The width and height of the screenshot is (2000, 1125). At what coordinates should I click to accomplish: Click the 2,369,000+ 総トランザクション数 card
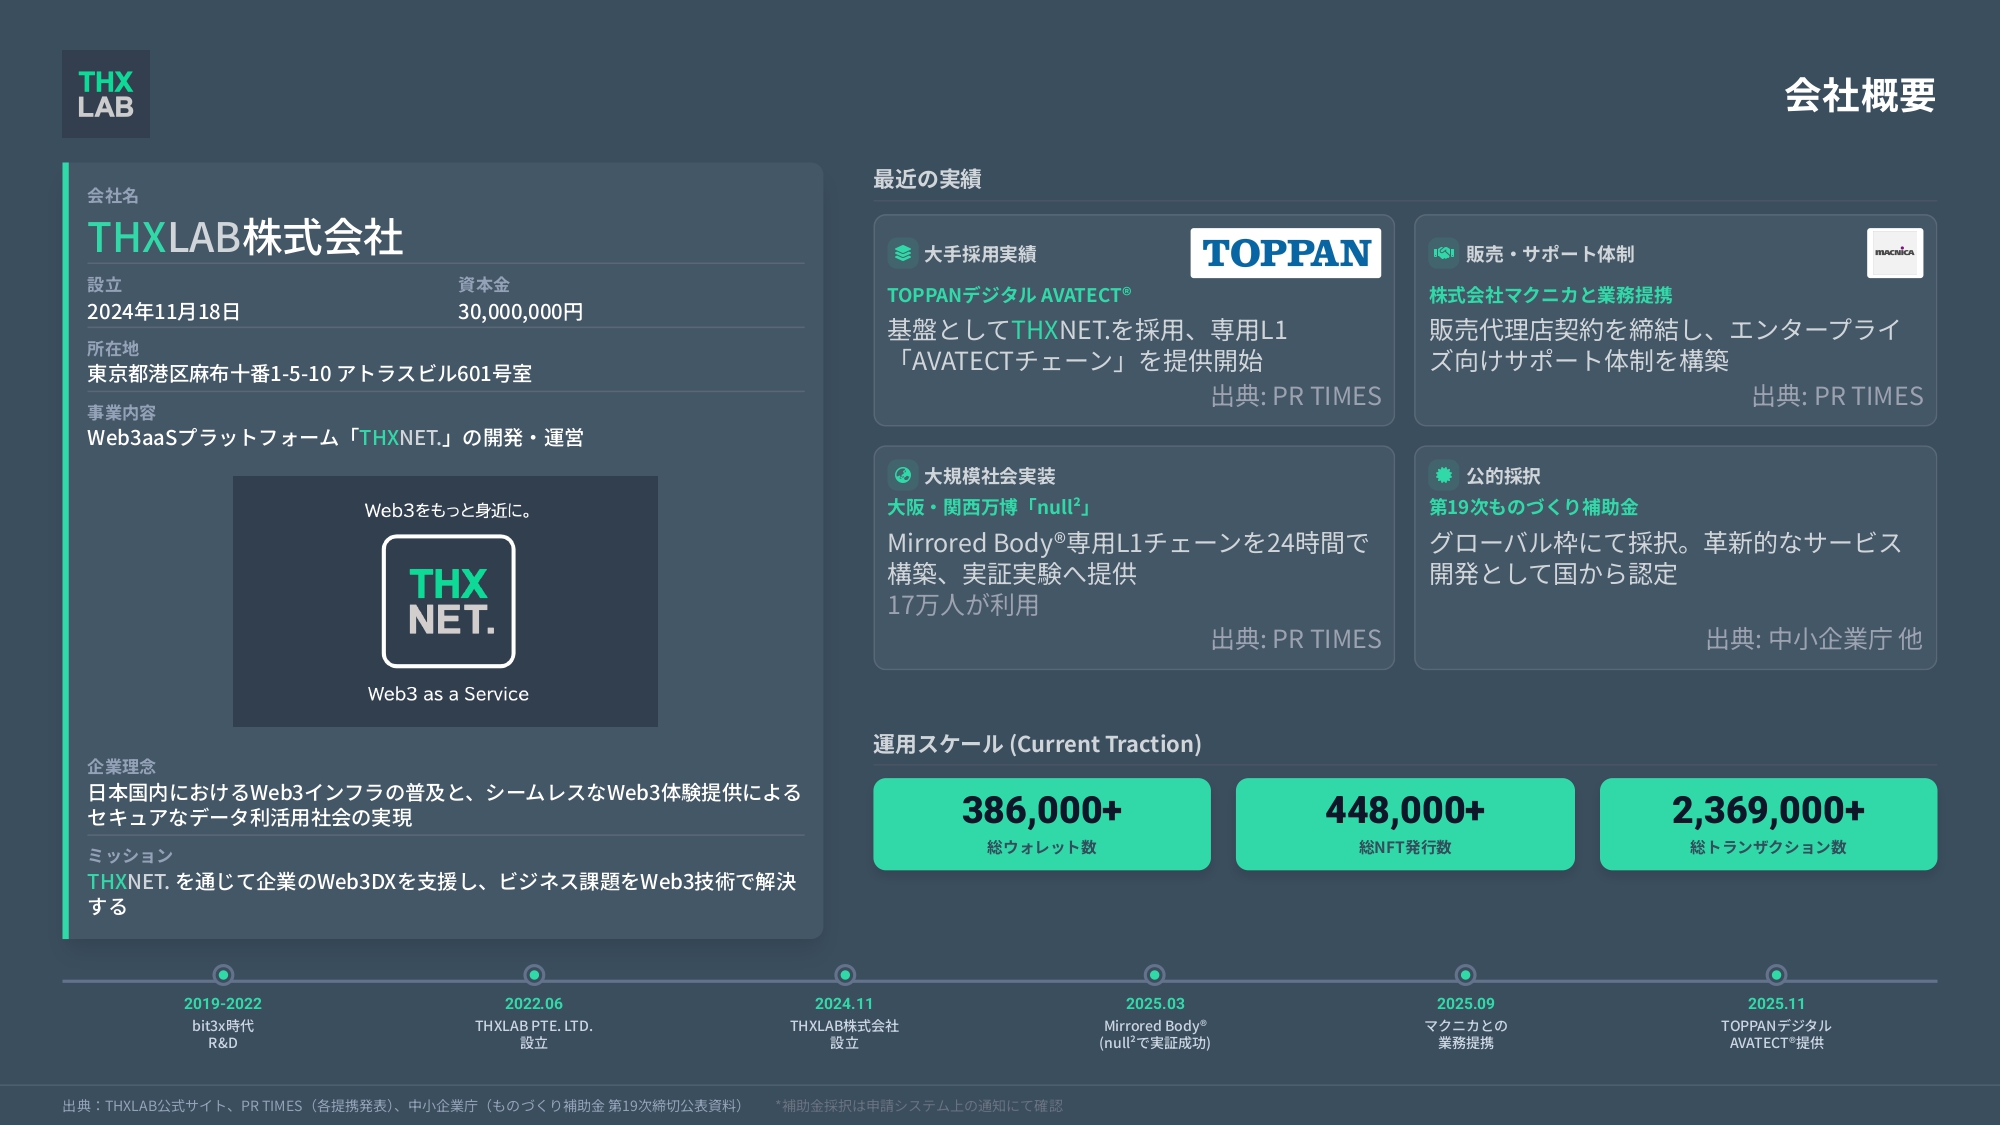[x=1767, y=824]
